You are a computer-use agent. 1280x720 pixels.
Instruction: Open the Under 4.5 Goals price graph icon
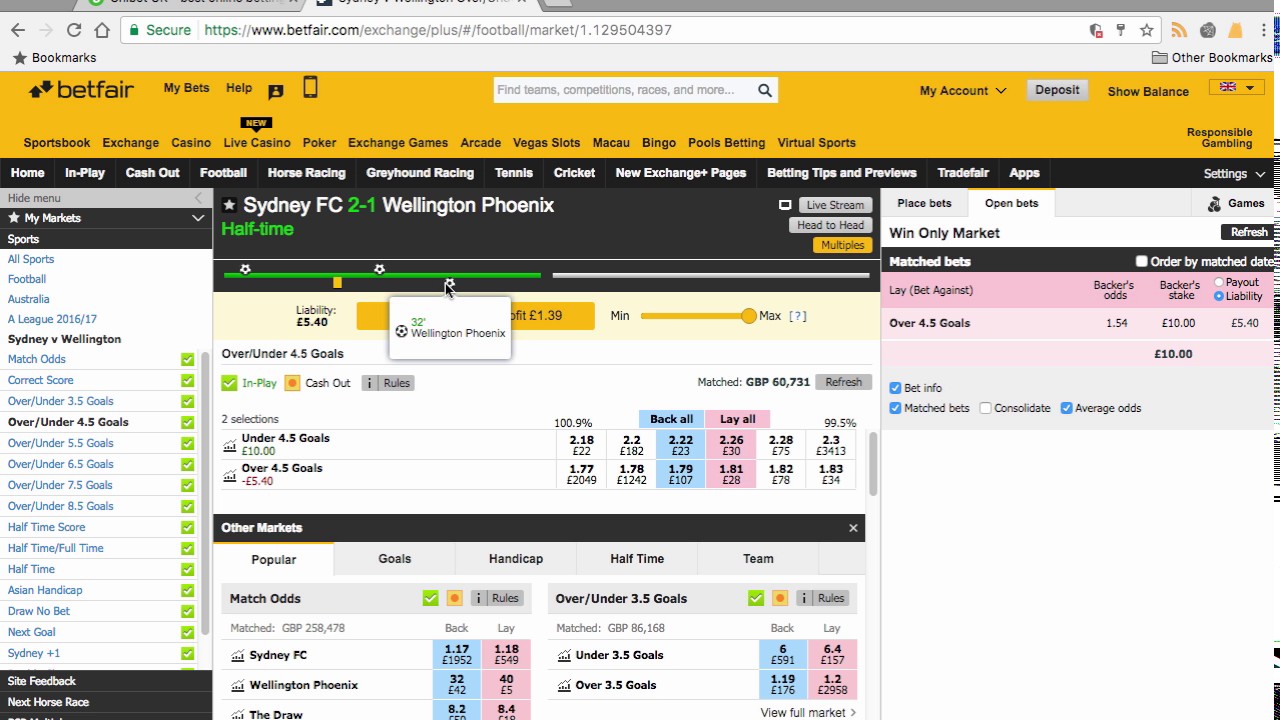click(230, 445)
